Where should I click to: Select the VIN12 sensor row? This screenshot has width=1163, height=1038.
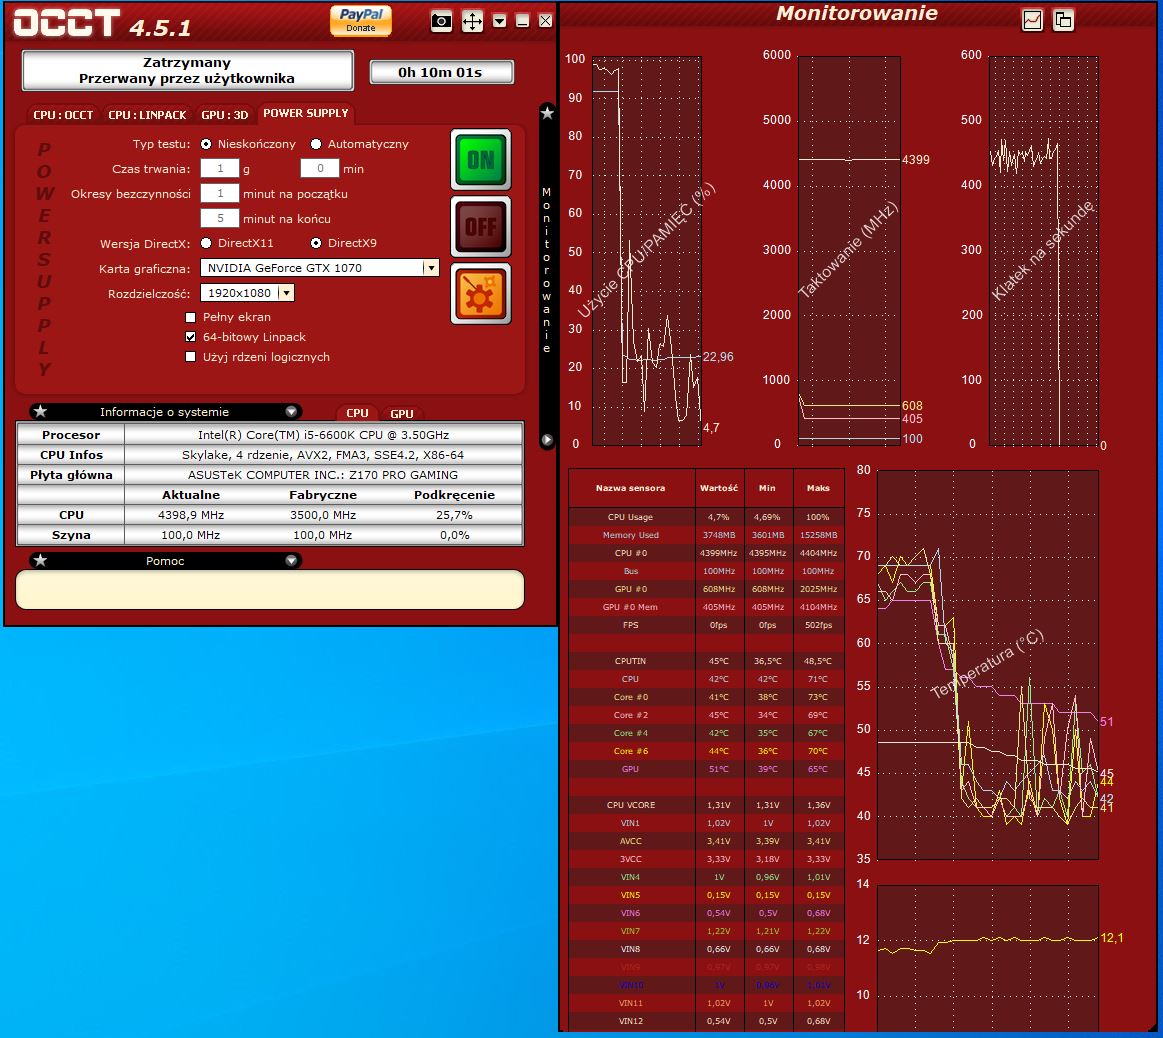(x=706, y=1021)
